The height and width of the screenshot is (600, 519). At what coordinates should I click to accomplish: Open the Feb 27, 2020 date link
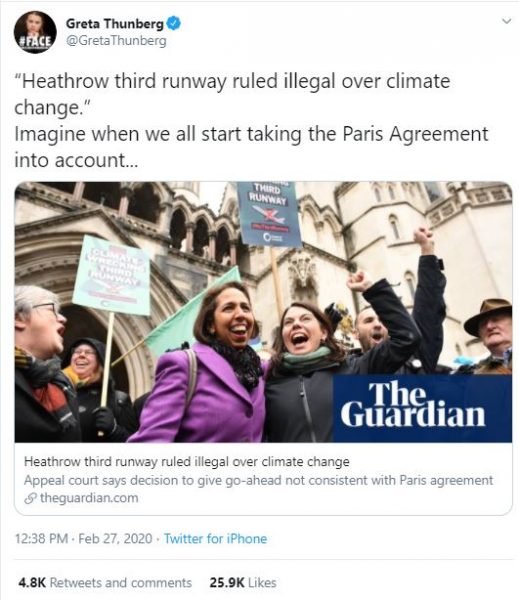pos(115,539)
